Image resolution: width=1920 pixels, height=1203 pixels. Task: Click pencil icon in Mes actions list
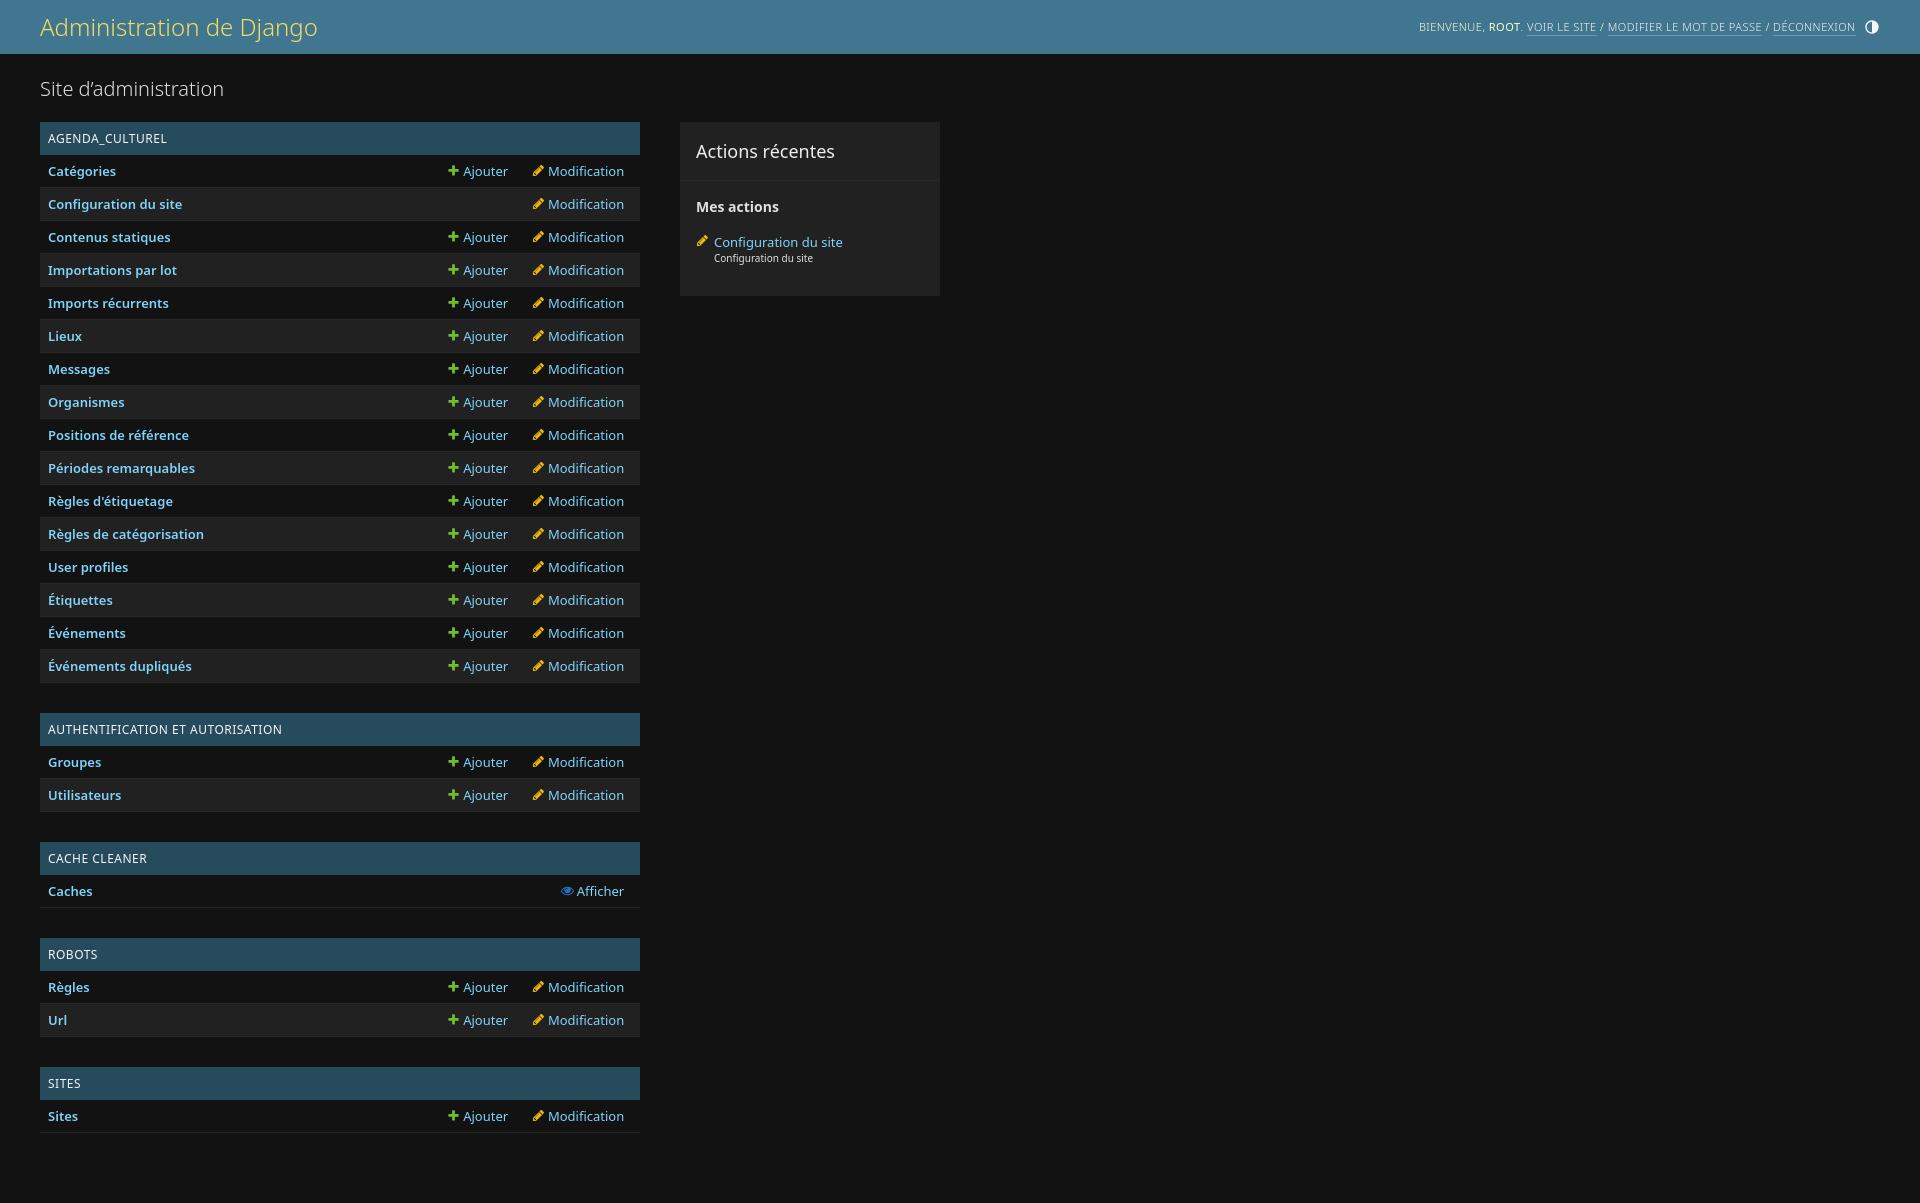coord(702,241)
